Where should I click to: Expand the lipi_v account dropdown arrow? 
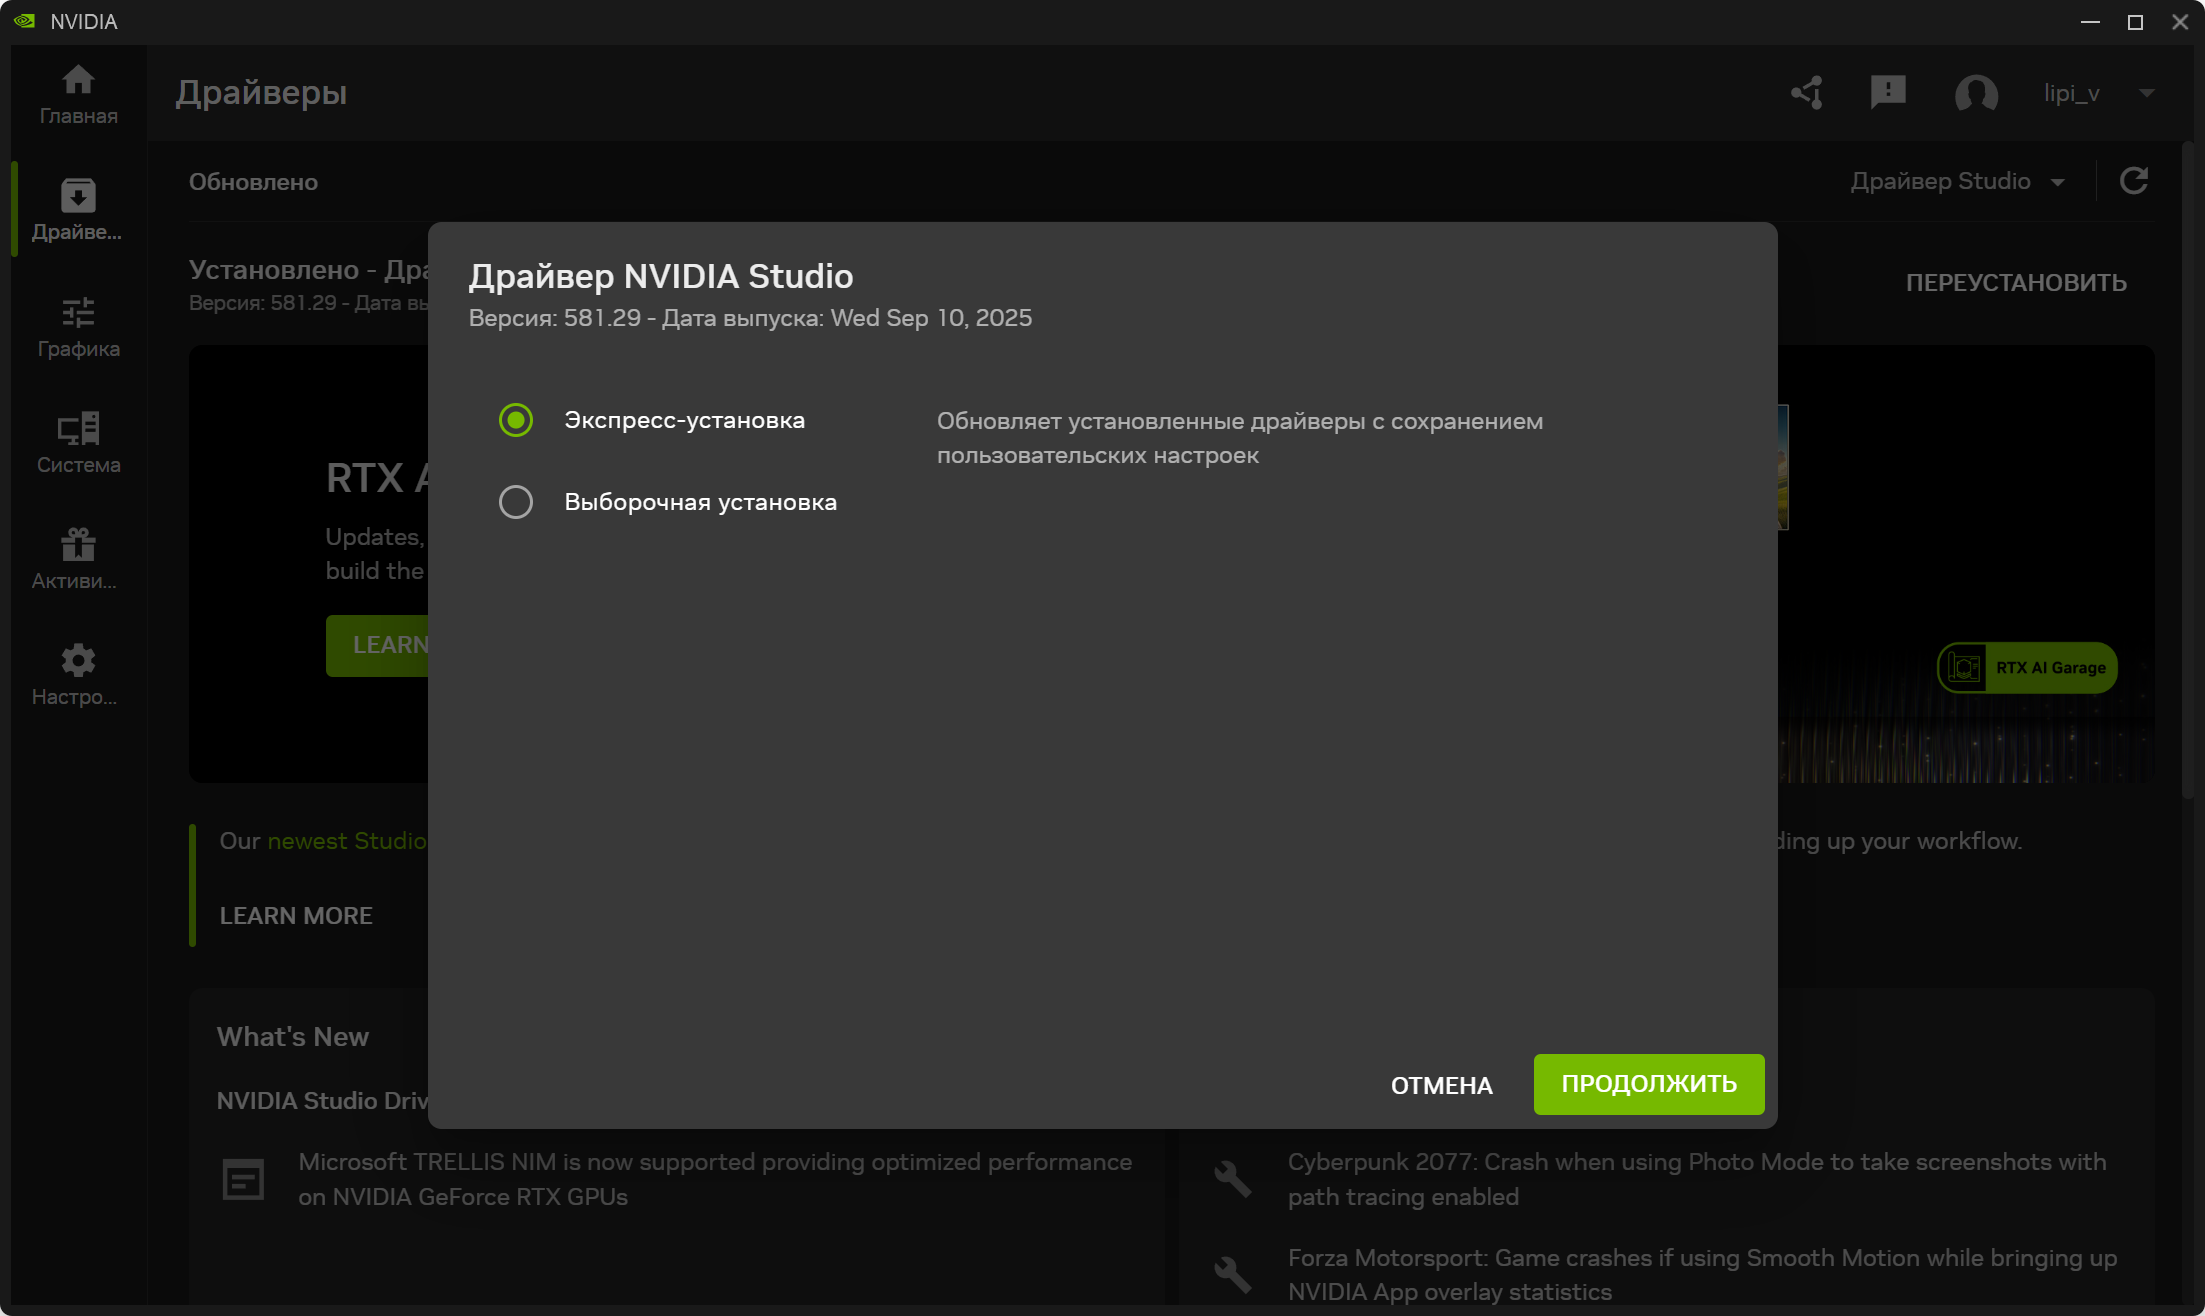[x=2146, y=93]
